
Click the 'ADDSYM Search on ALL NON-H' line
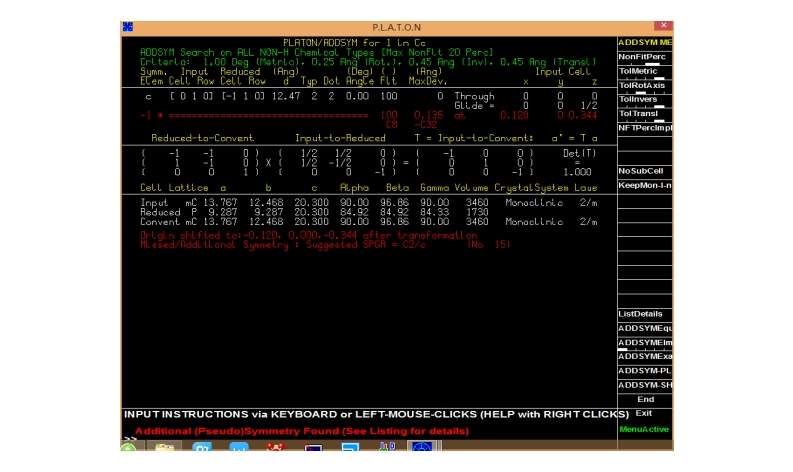pyautogui.click(x=316, y=52)
